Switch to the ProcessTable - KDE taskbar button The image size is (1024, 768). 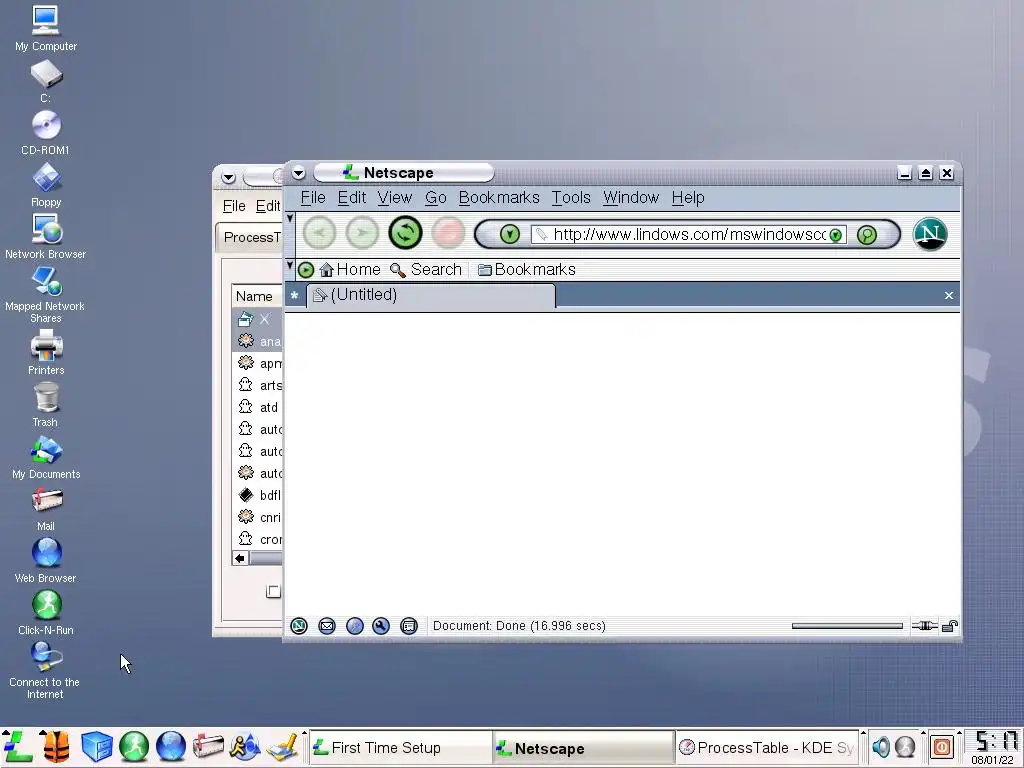(x=767, y=748)
